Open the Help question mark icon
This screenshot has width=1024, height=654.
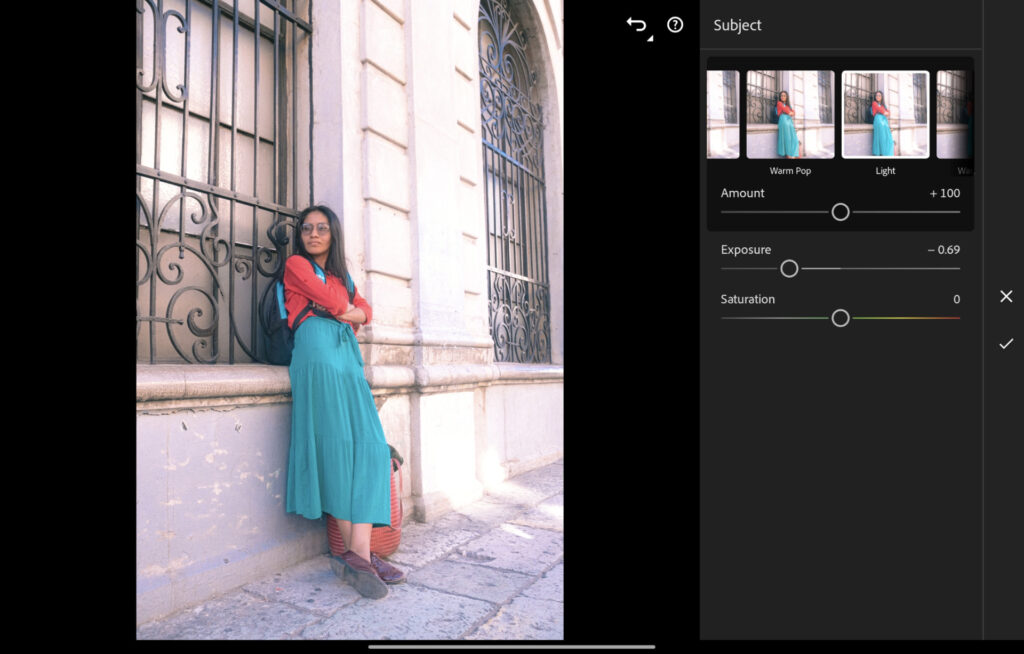676,25
